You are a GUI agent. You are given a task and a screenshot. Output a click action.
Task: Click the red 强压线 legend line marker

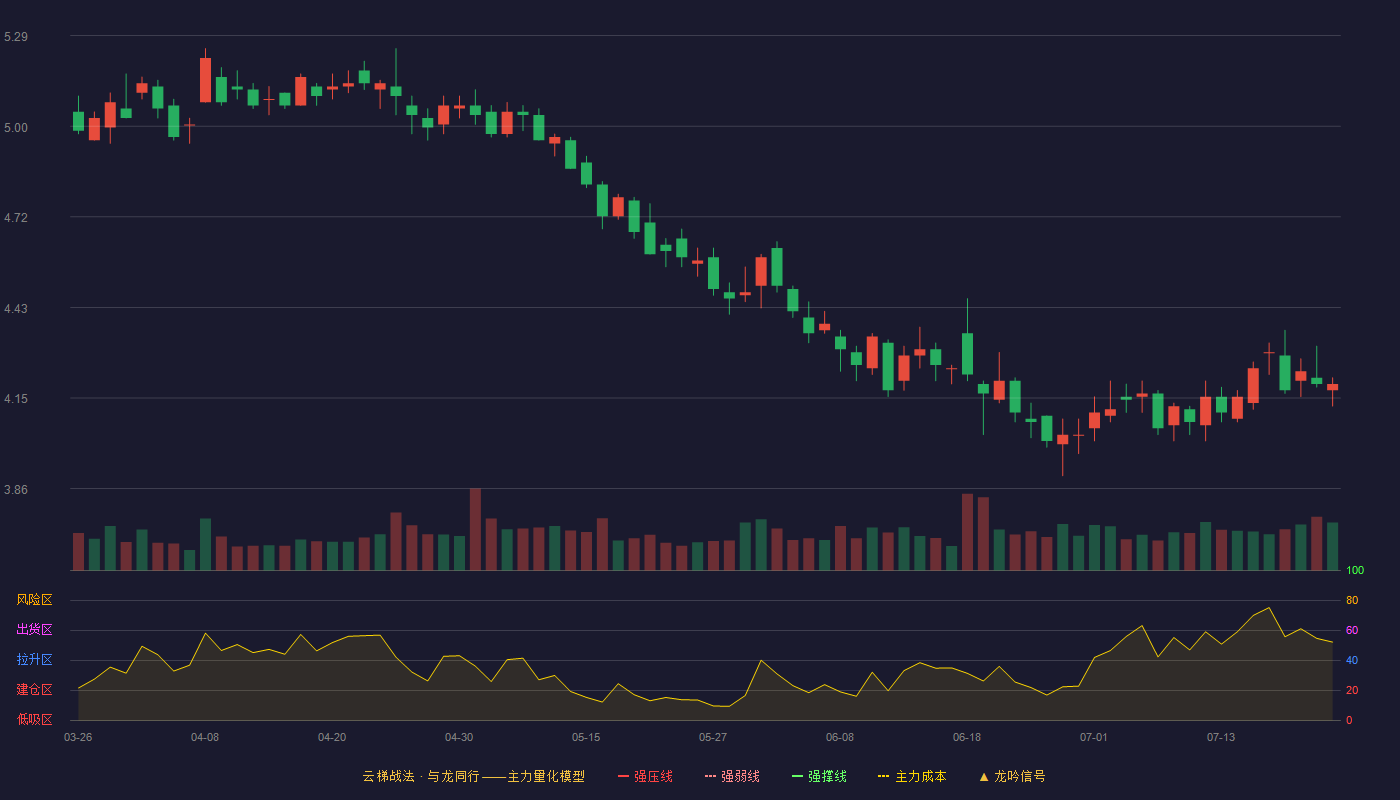coord(624,776)
